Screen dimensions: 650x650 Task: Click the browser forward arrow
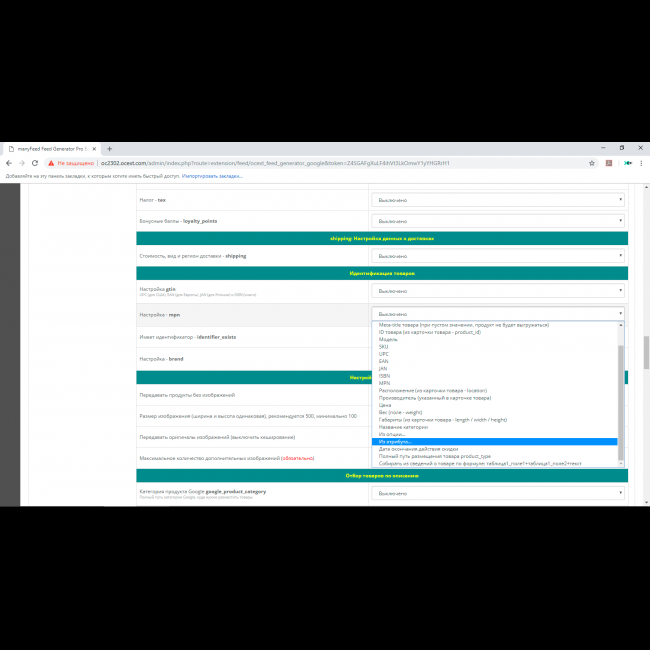point(22,162)
